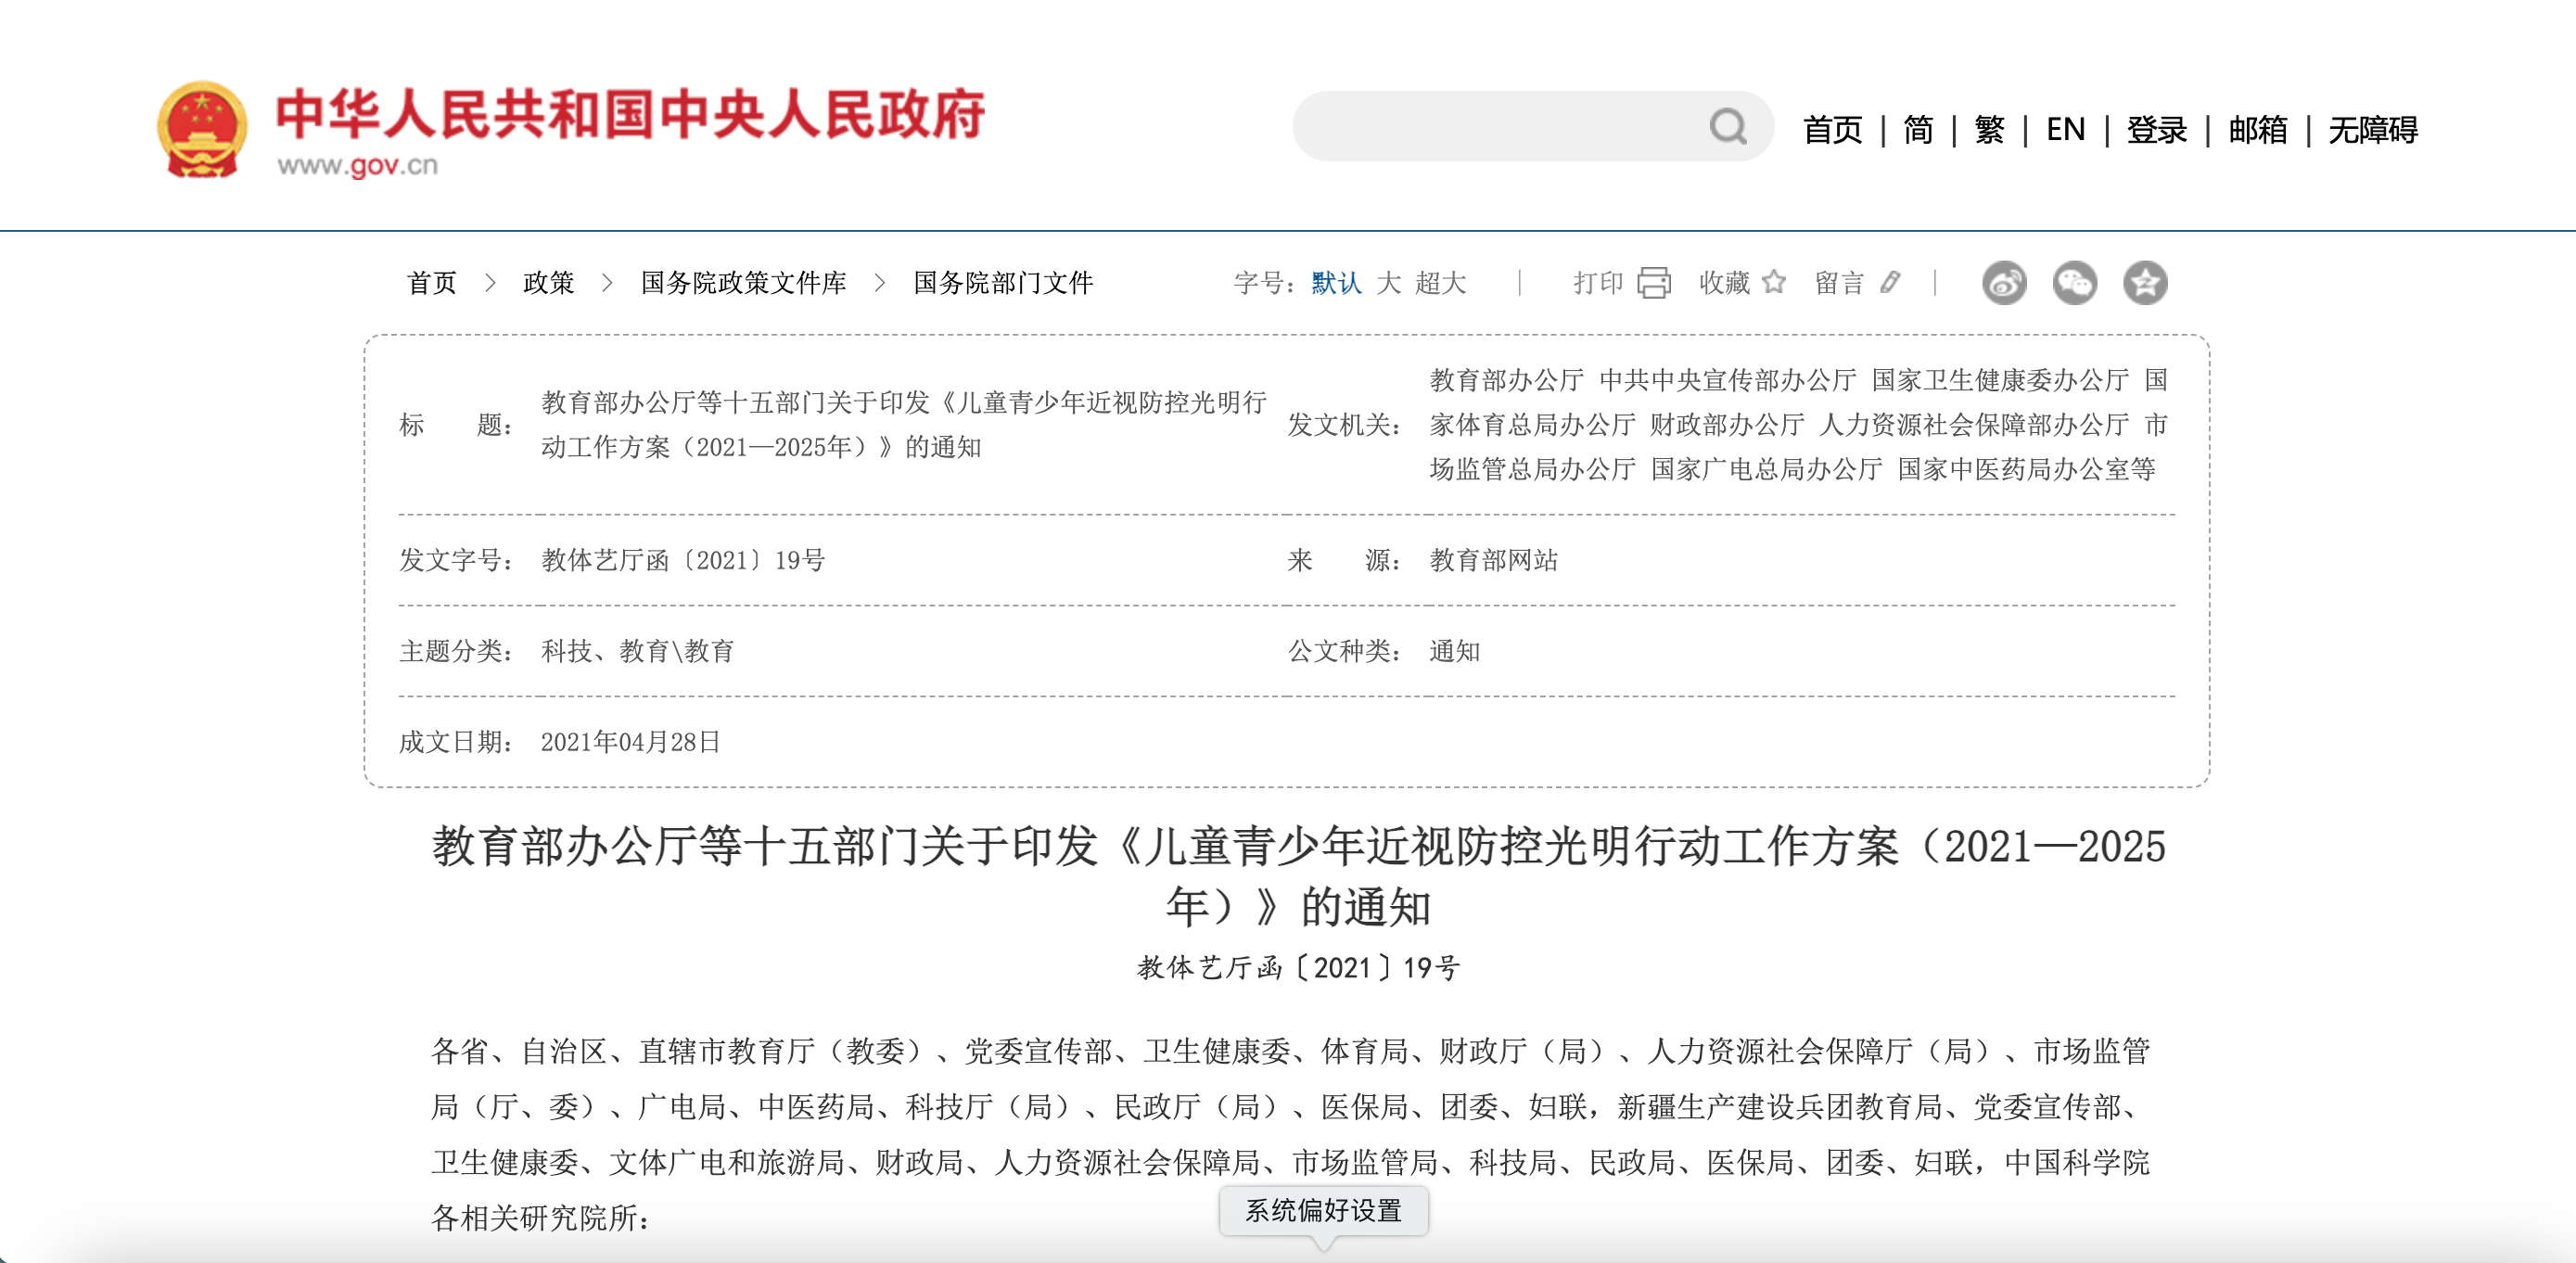Click the document number under the headline
Screen dimensions: 2576x1263
tap(1298, 967)
